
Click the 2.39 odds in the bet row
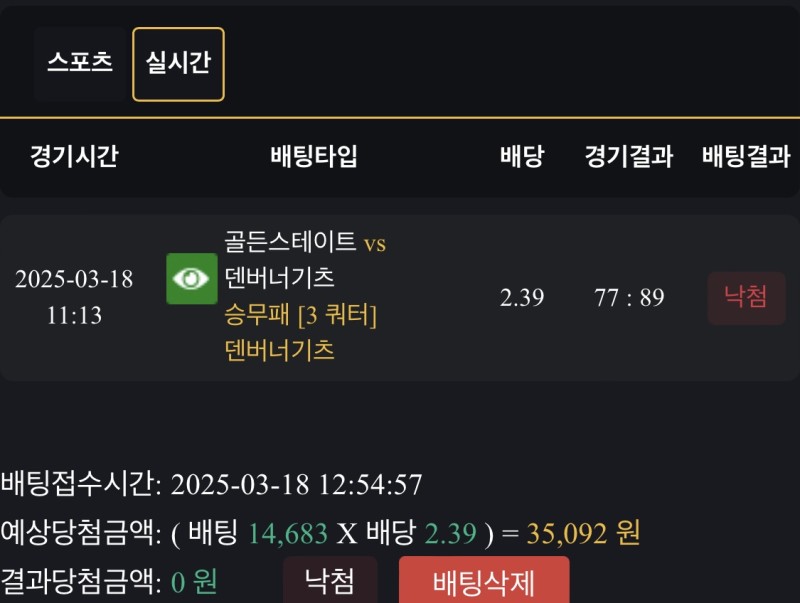(x=521, y=298)
